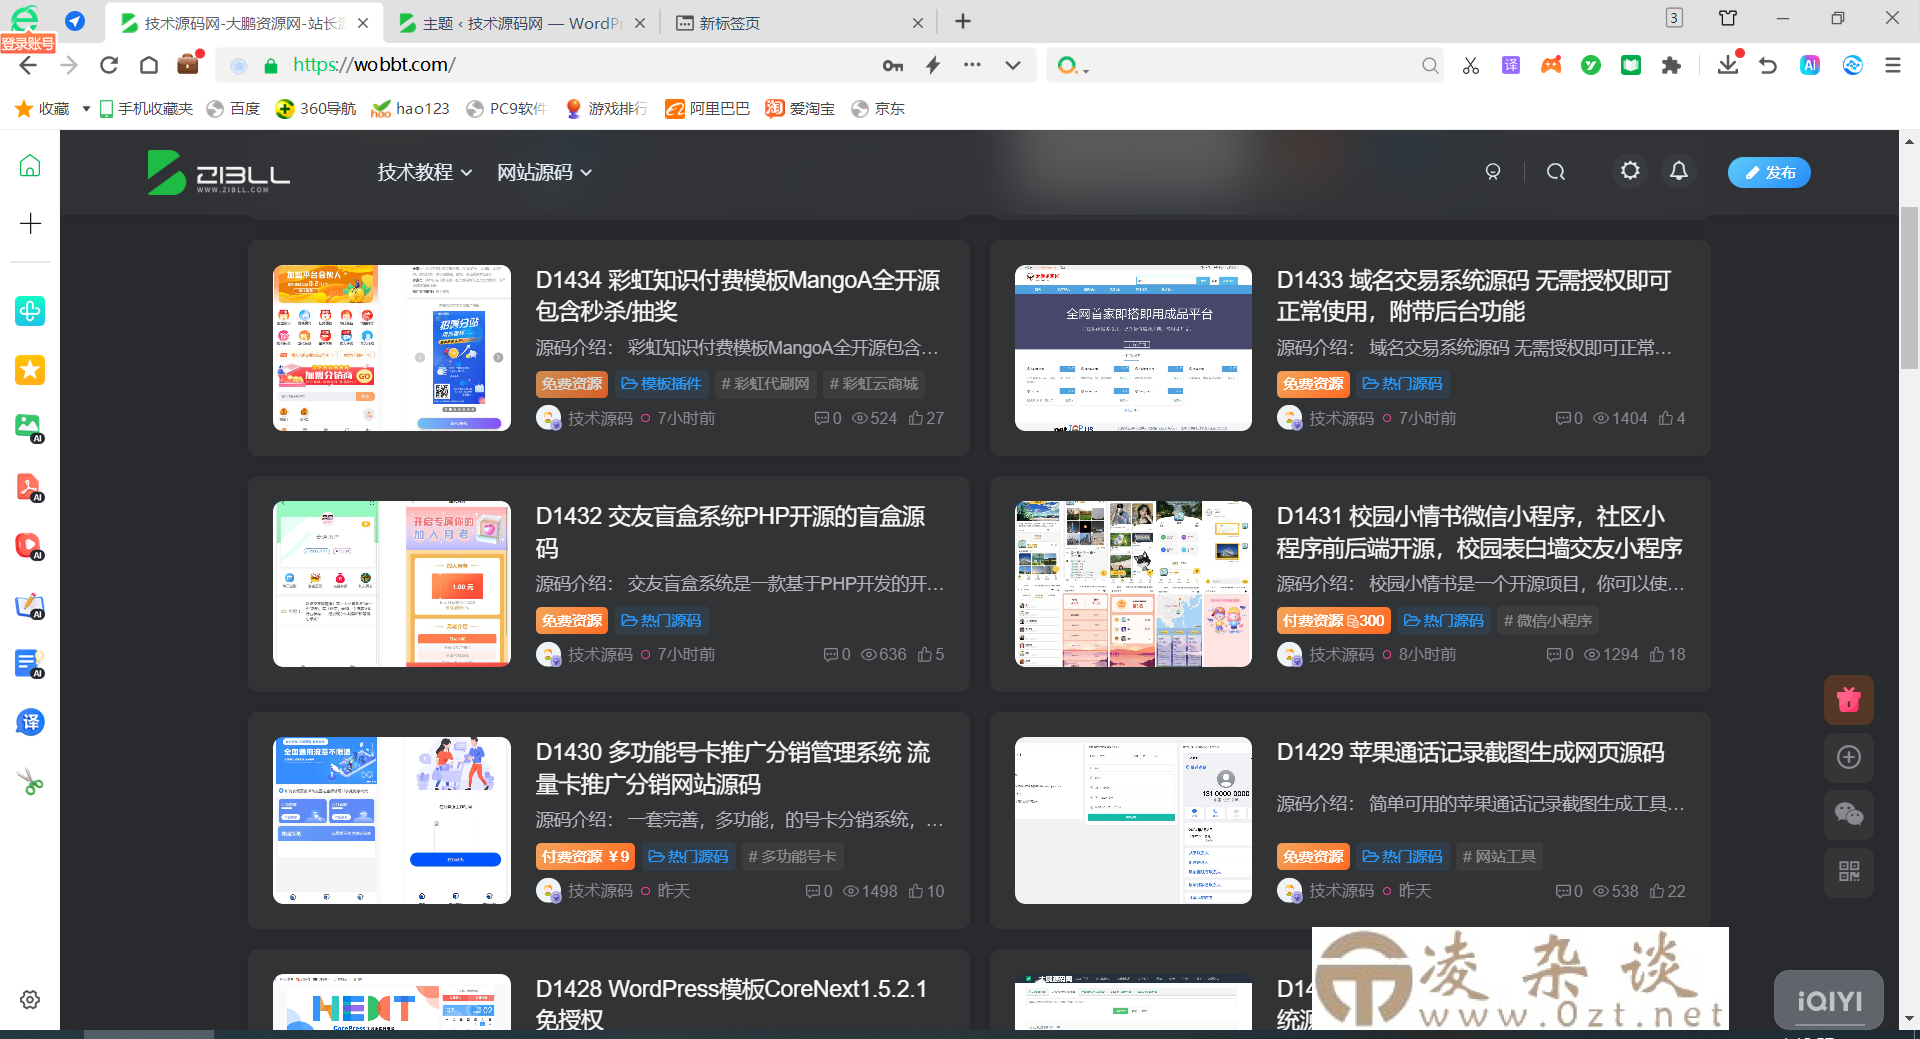The height and width of the screenshot is (1039, 1920).
Task: Click the ZIBLL site logo
Action: coord(219,172)
